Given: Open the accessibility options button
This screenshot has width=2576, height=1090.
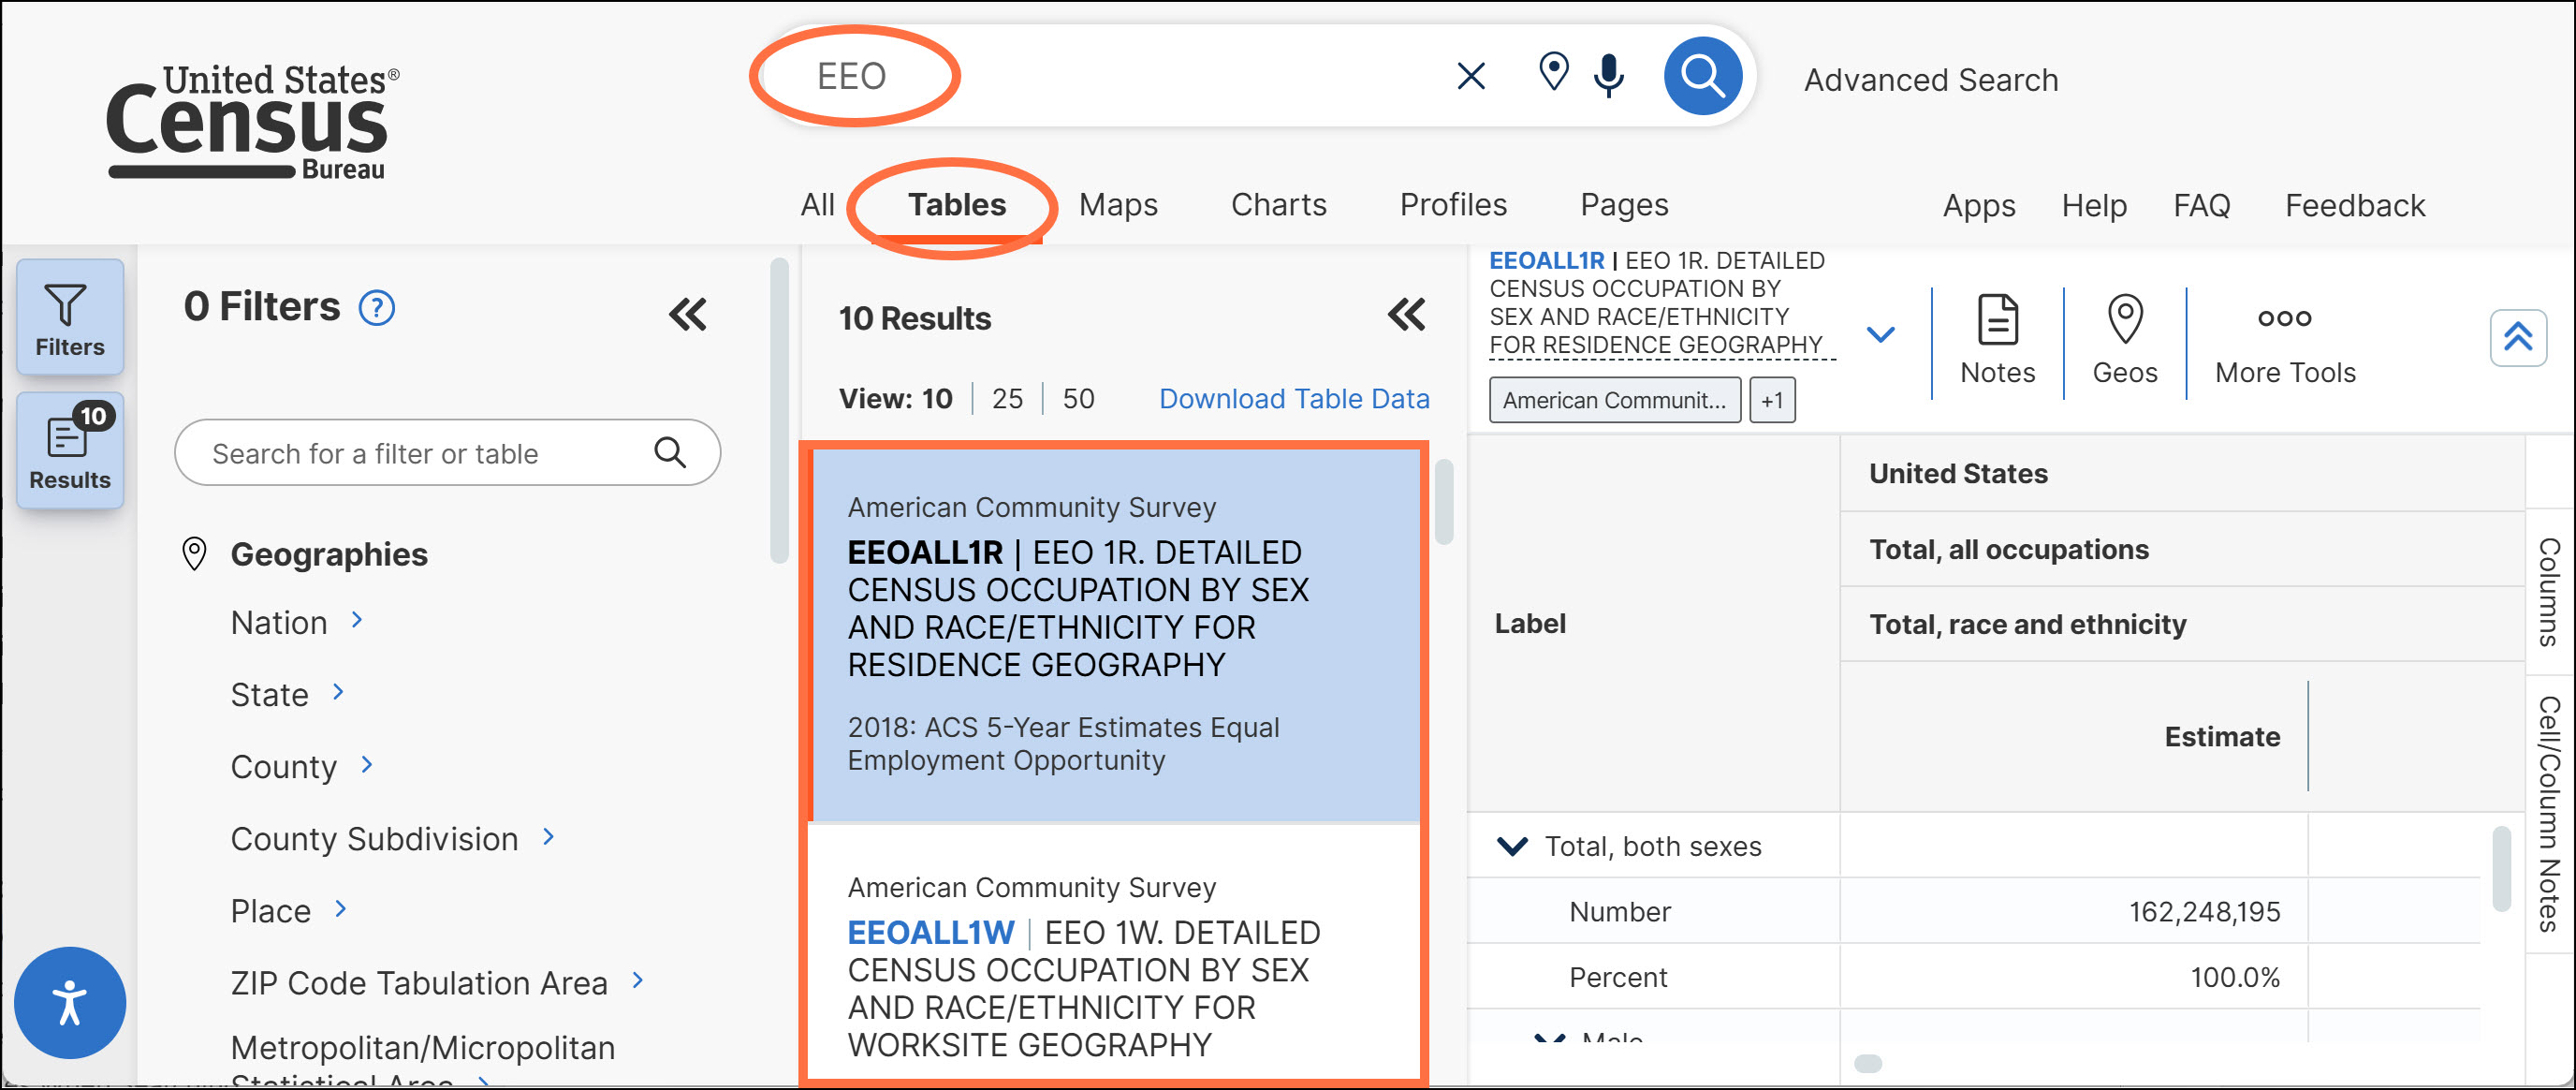Looking at the screenshot, I should (x=70, y=1002).
